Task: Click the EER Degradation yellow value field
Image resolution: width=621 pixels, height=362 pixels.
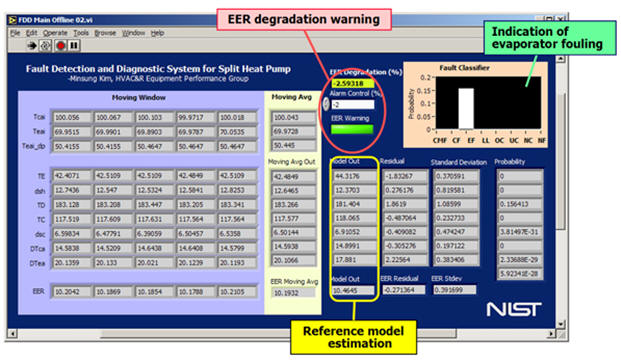Action: [x=352, y=84]
